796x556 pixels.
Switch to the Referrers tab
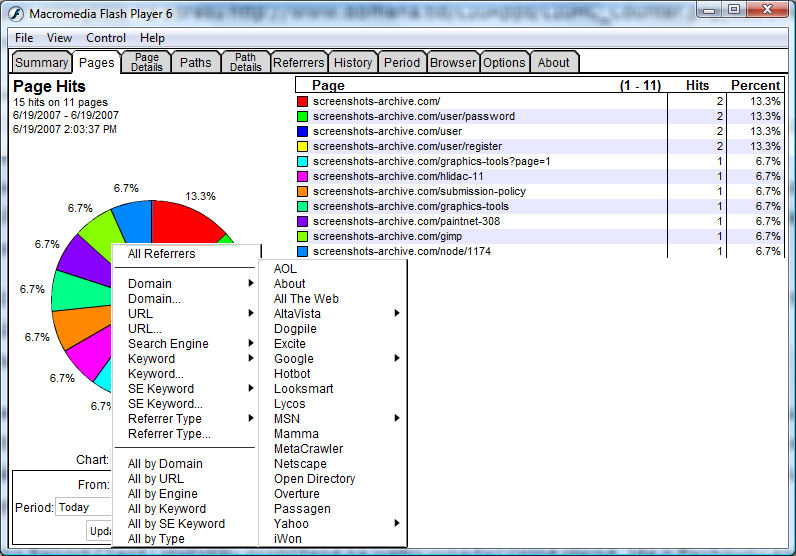click(298, 62)
